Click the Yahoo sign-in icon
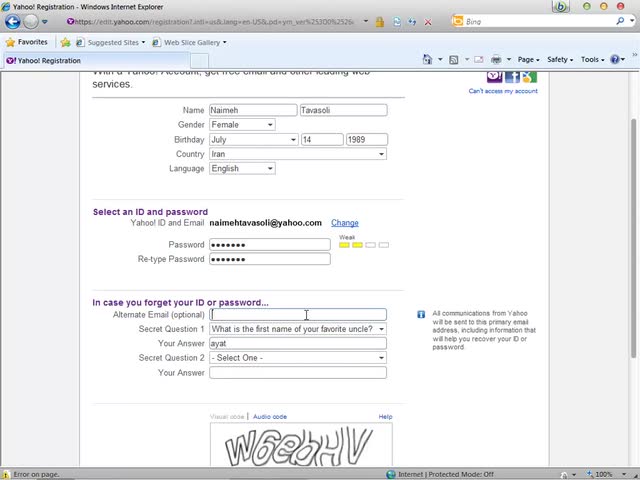The image size is (640, 480). (x=494, y=76)
